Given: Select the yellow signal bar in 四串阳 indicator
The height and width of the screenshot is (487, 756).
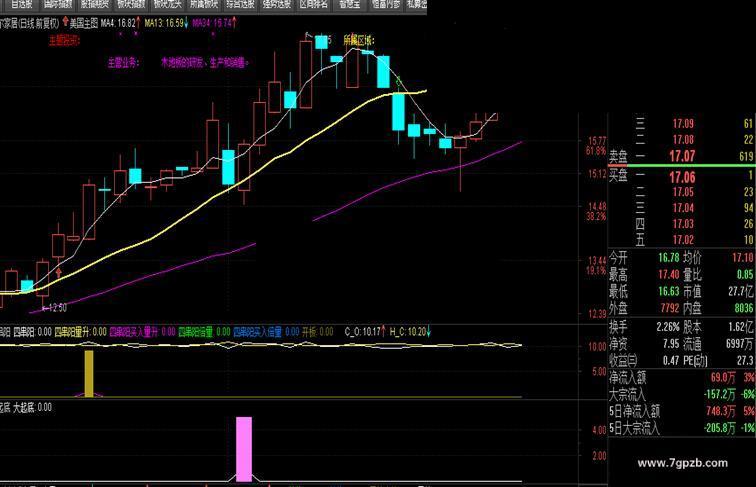Looking at the screenshot, I should pos(89,373).
